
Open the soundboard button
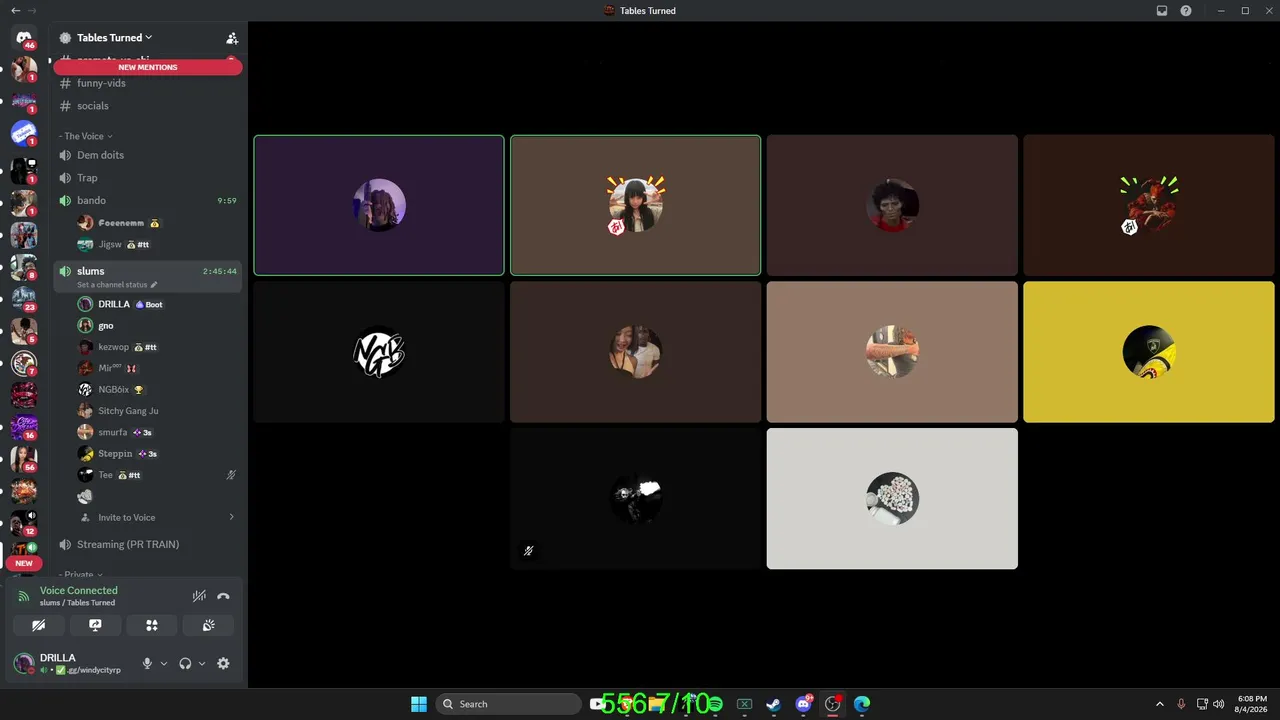tap(208, 625)
